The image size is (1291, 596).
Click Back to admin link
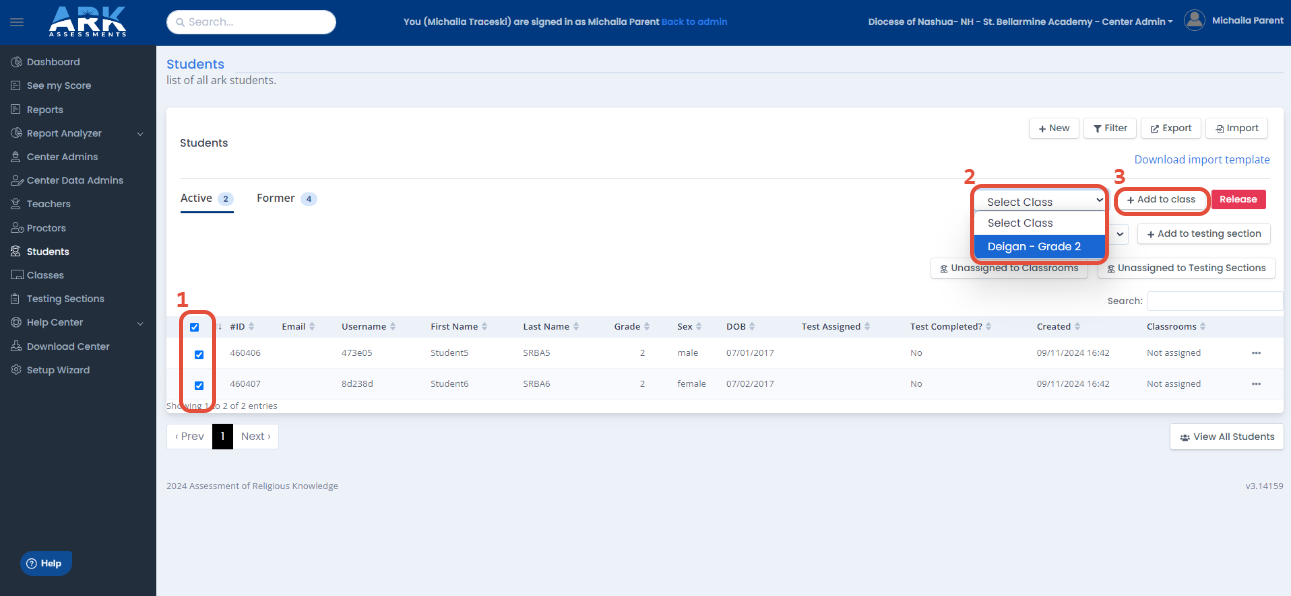click(x=694, y=22)
